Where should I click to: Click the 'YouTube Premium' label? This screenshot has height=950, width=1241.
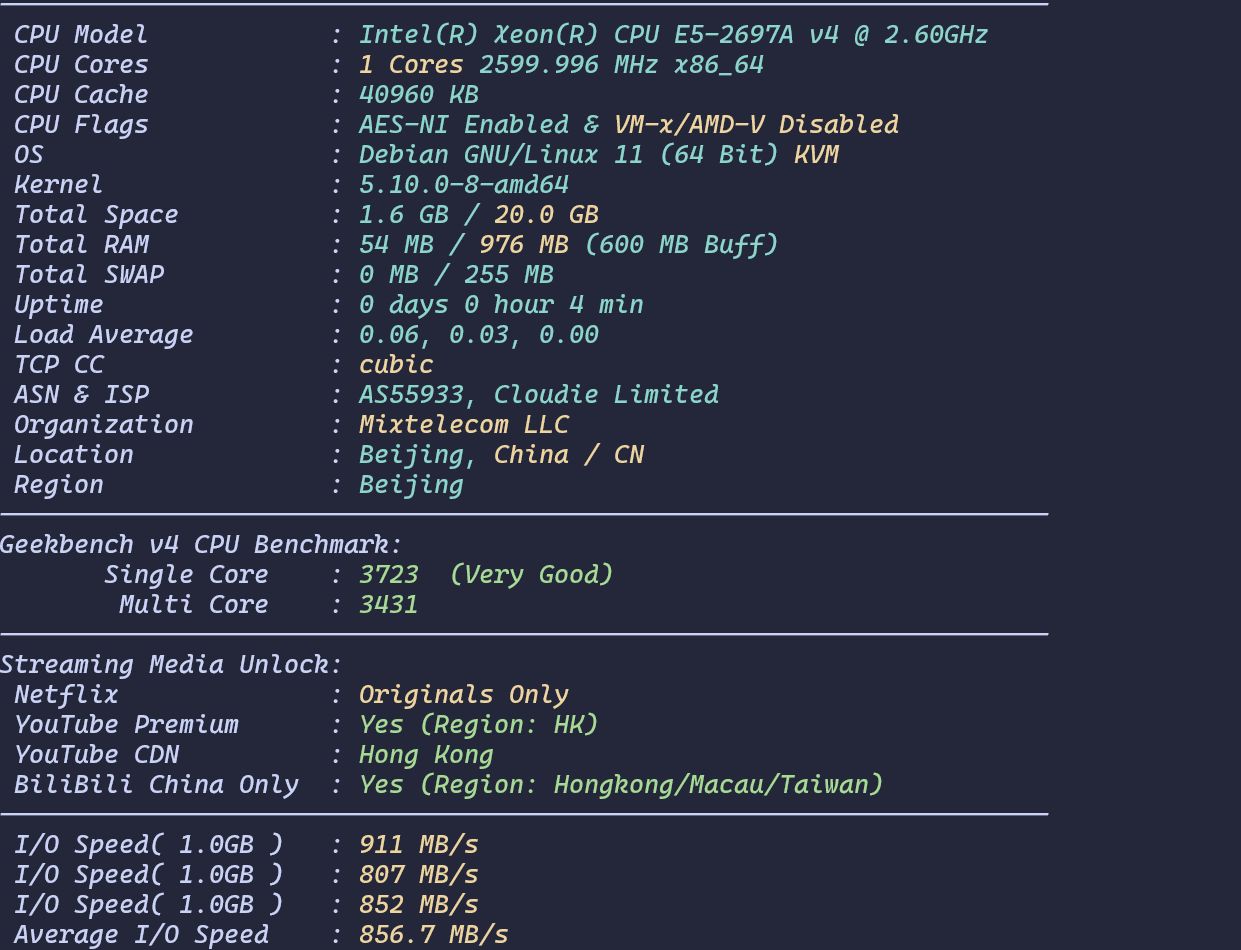[126, 725]
